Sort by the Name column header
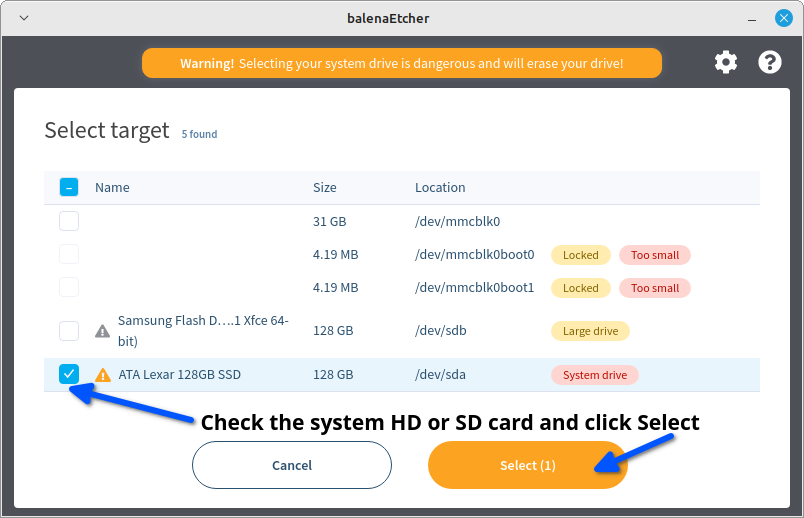Screen dimensions: 804x518 pos(112,187)
